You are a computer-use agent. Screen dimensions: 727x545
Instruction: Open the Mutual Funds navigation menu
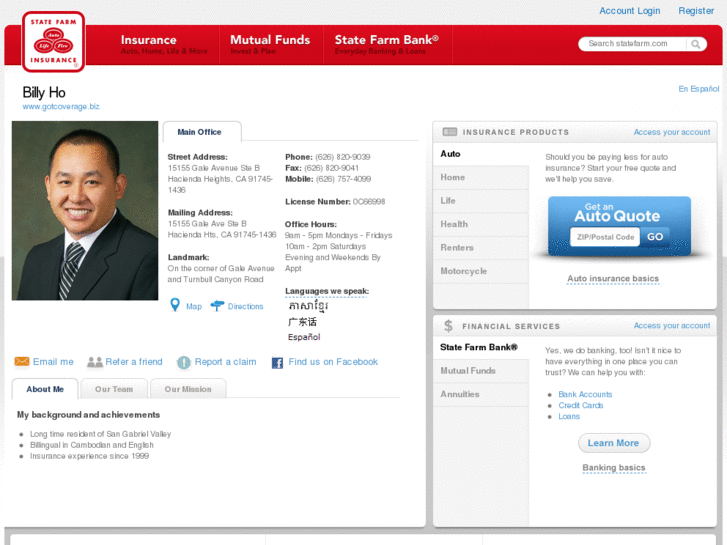[x=270, y=45]
